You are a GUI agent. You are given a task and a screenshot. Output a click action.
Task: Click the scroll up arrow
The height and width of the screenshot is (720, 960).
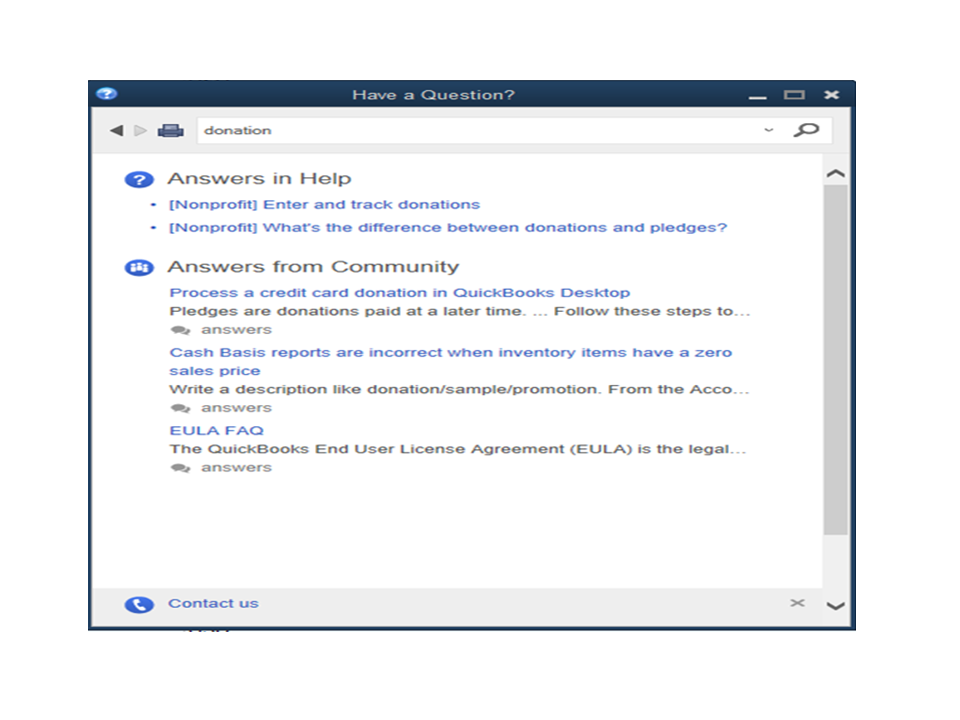pyautogui.click(x=836, y=174)
